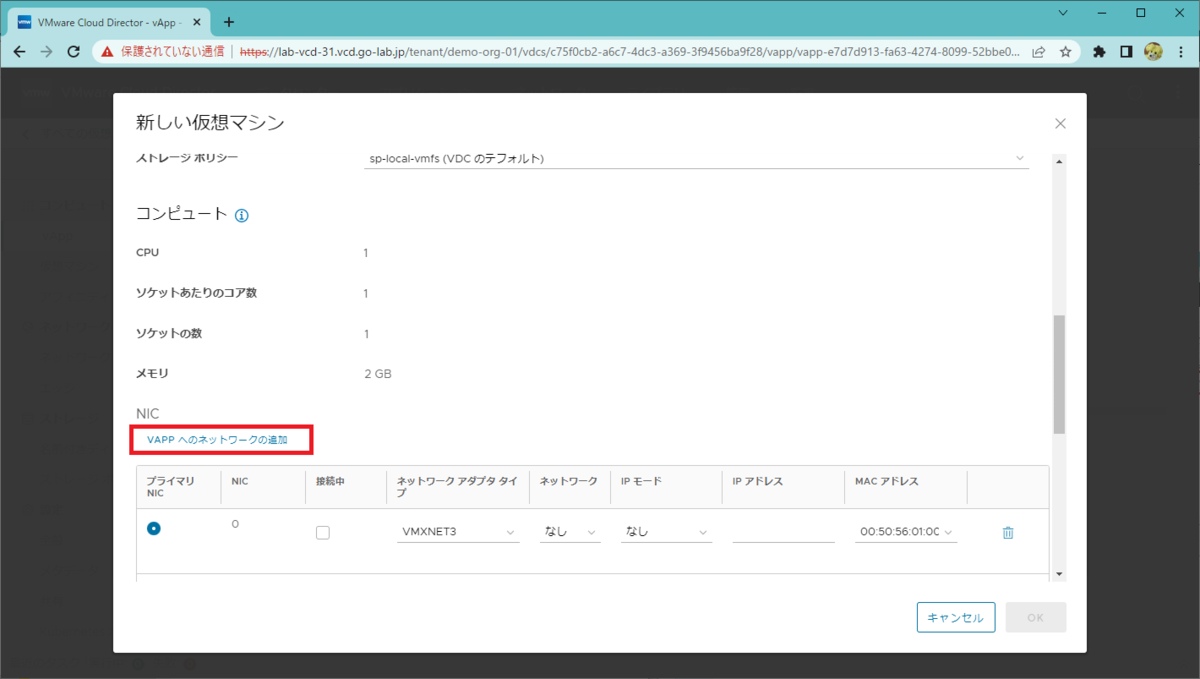Delete NIC 0 with the trash icon
1200x679 pixels.
[x=1008, y=533]
